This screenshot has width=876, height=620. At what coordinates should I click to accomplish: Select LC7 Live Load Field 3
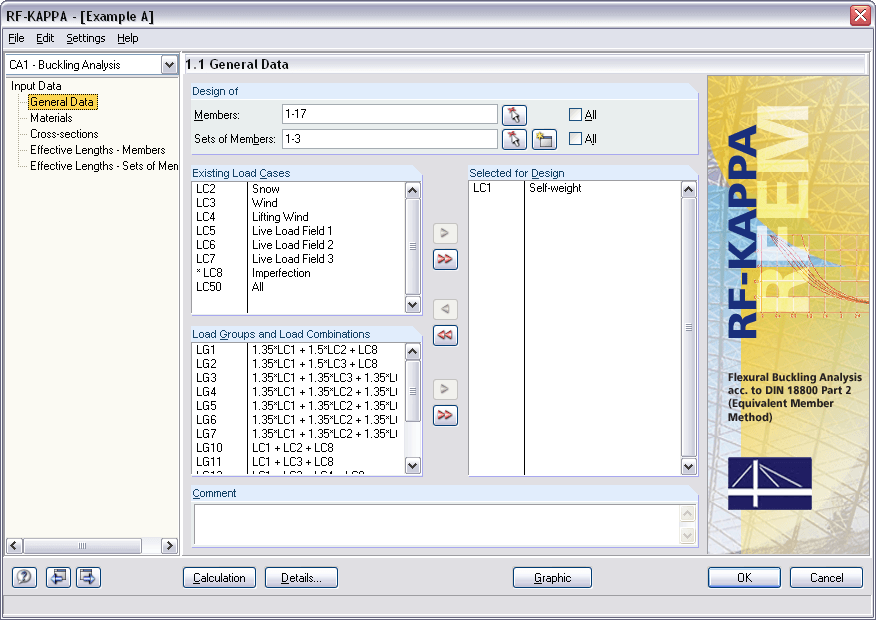click(x=298, y=259)
